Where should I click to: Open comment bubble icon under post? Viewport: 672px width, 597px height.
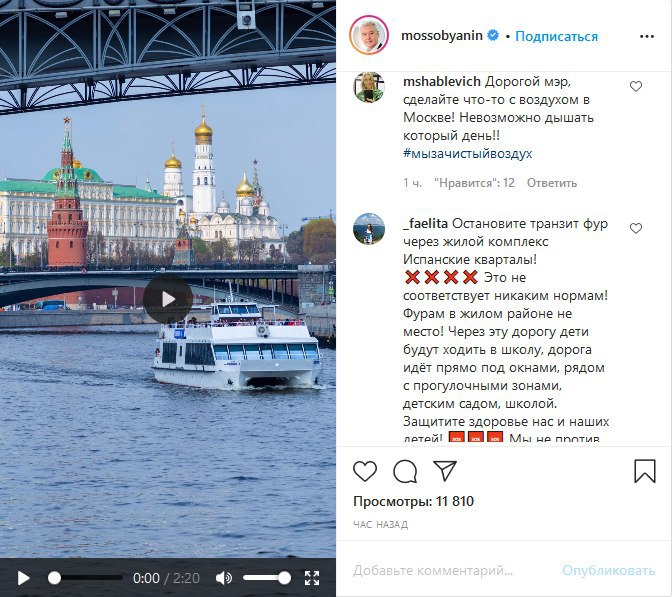coord(405,471)
